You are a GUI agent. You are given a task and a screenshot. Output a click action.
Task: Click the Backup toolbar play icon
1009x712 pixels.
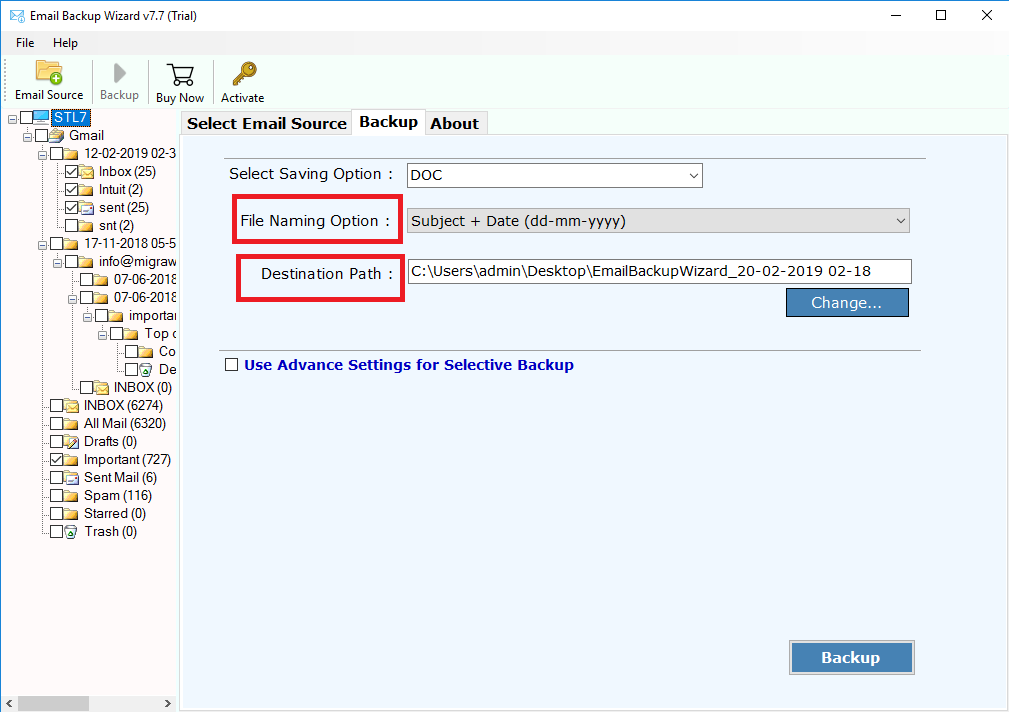tap(119, 73)
